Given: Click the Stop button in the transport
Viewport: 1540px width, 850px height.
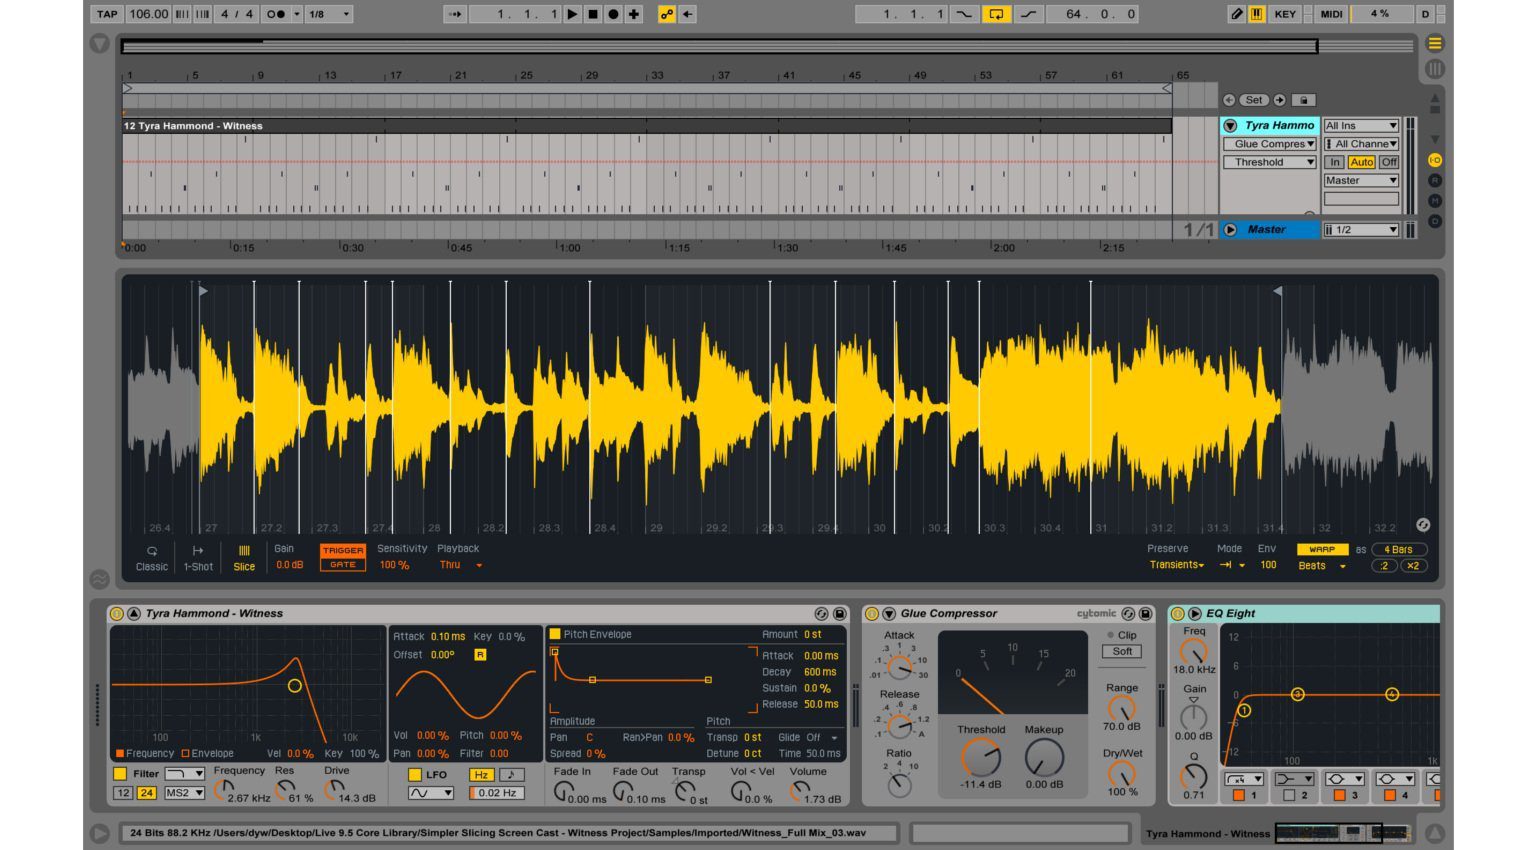Looking at the screenshot, I should pyautogui.click(x=593, y=14).
